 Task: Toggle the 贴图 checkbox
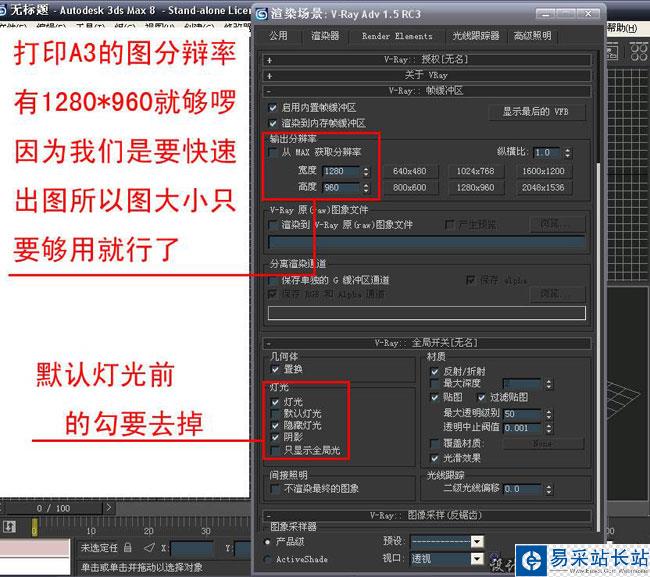click(434, 398)
